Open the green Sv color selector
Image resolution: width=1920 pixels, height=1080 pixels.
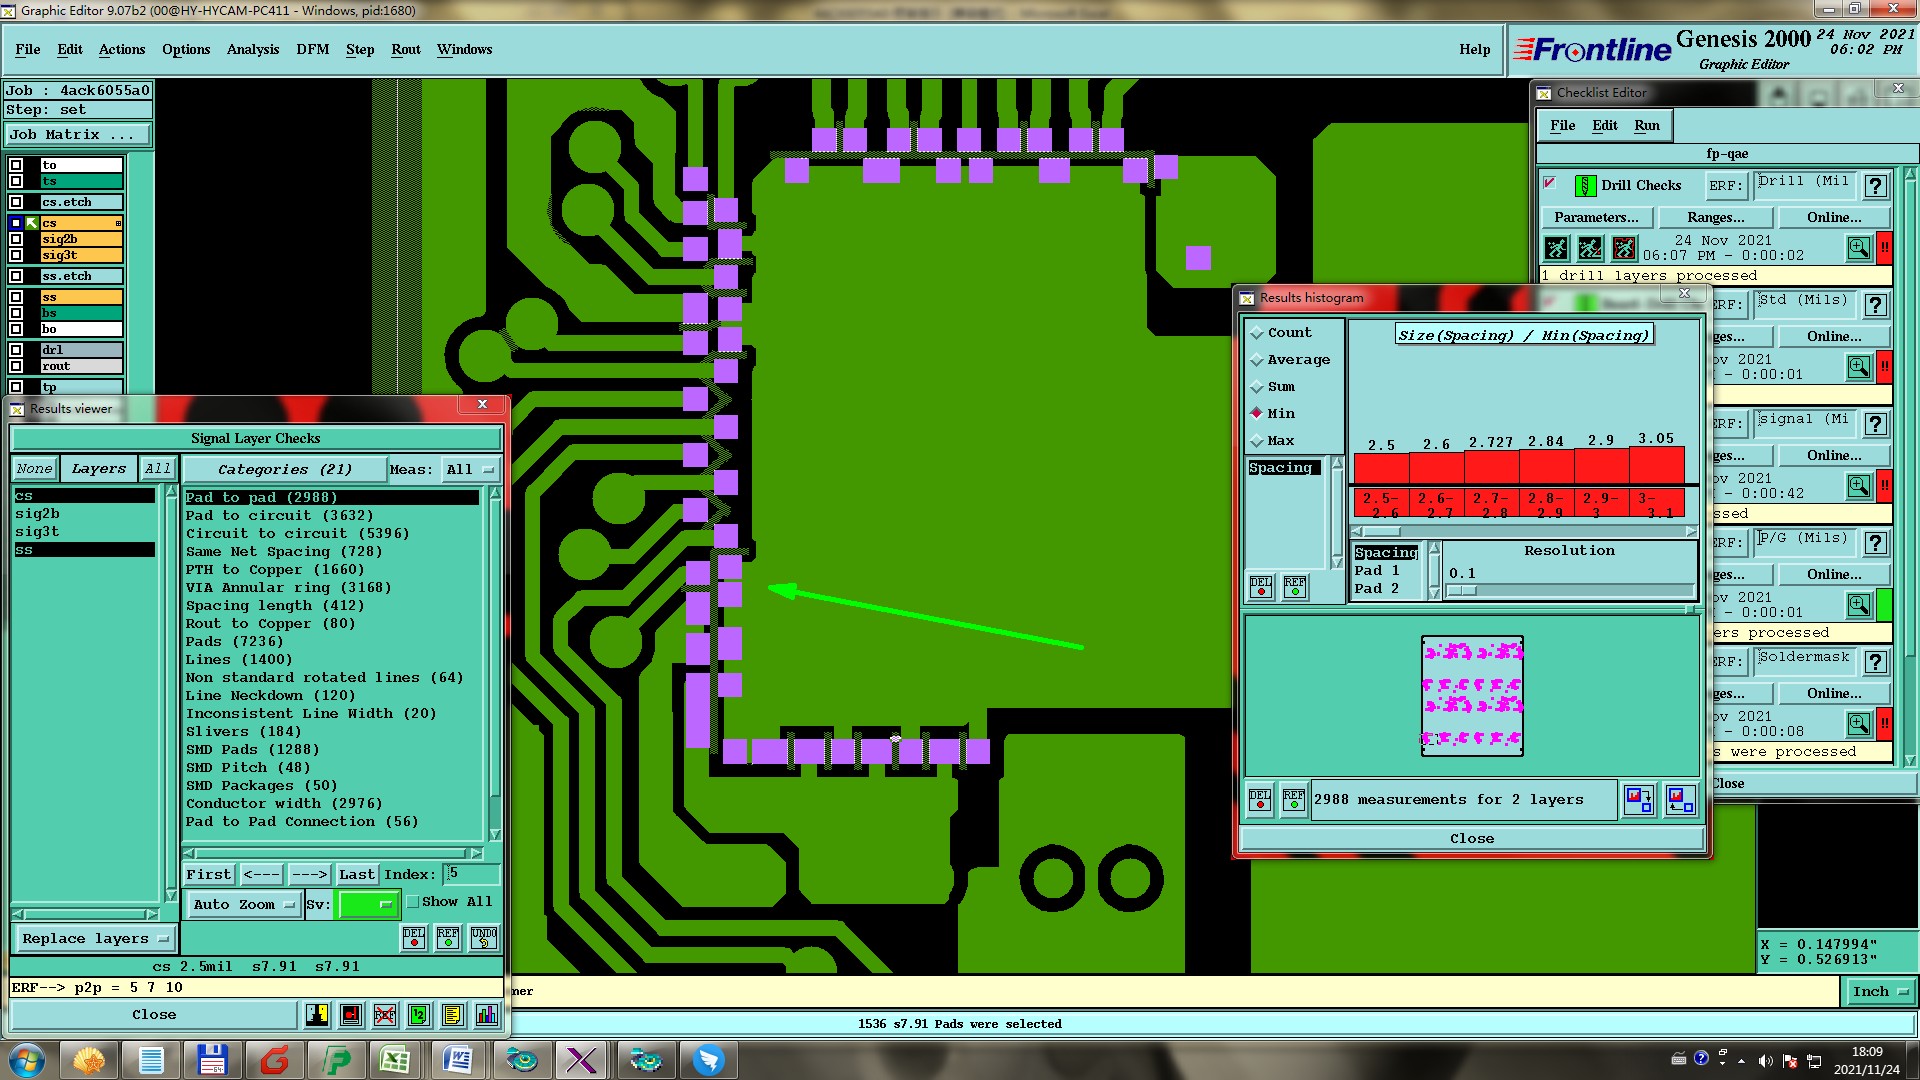pyautogui.click(x=368, y=904)
